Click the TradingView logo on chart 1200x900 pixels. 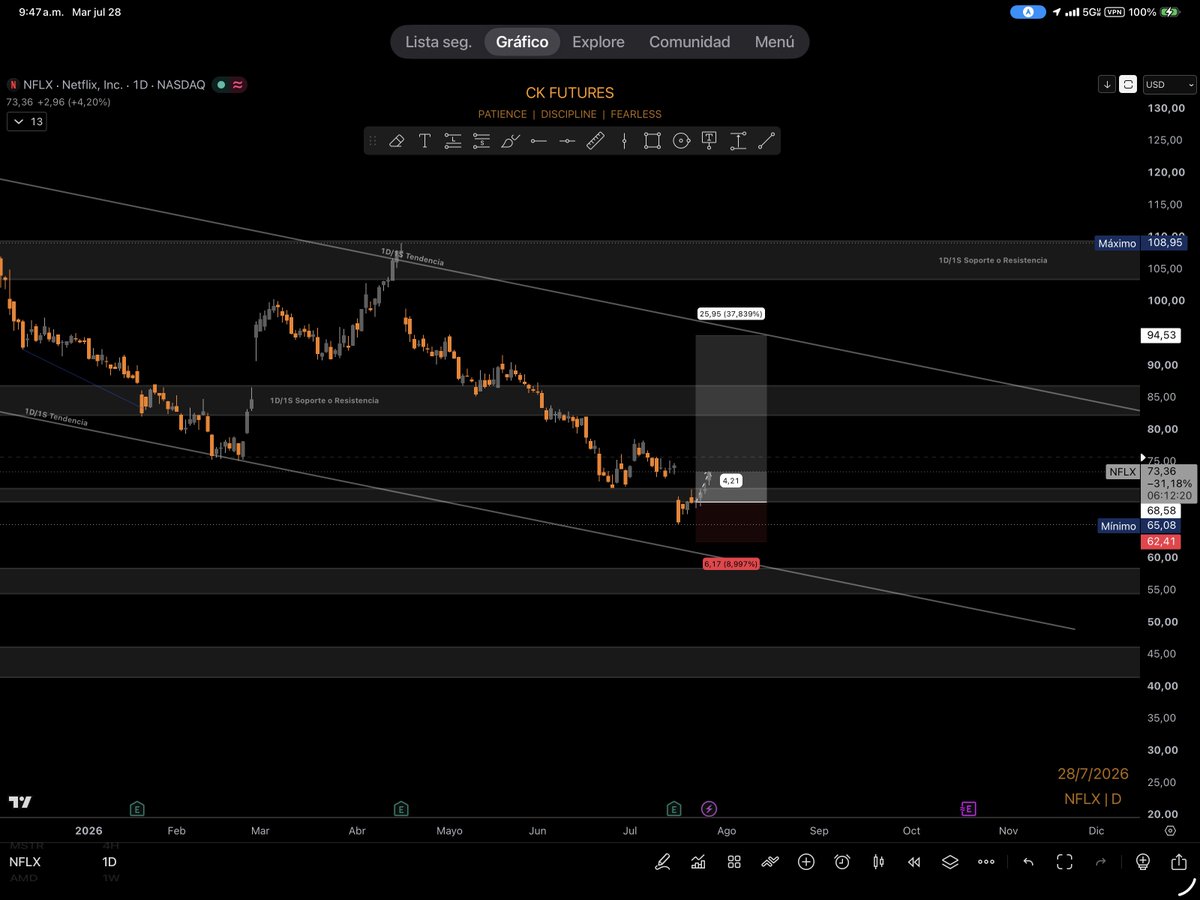[x=20, y=802]
